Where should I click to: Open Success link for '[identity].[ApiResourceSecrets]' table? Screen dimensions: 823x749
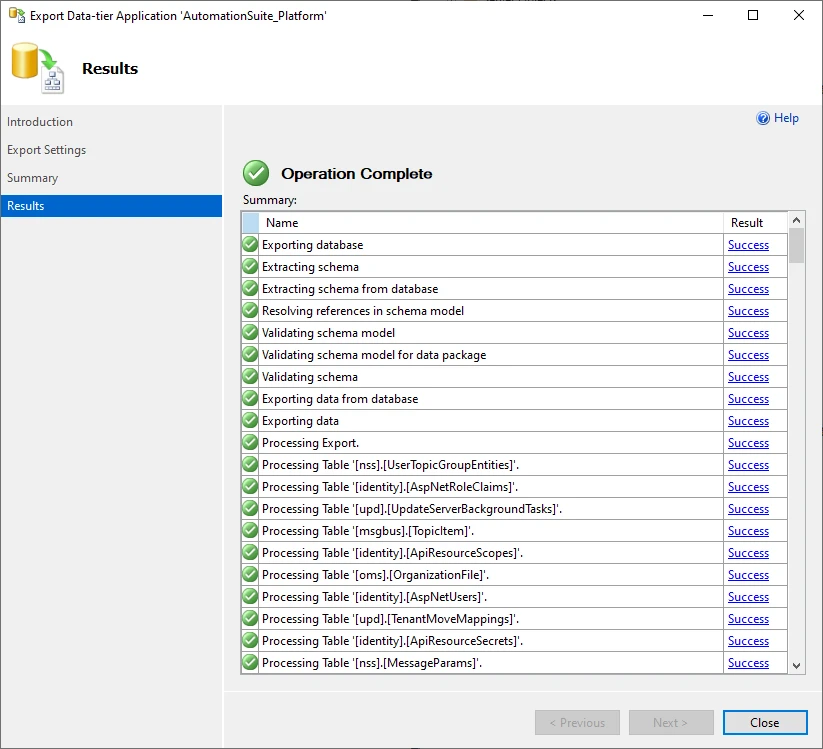coord(748,641)
